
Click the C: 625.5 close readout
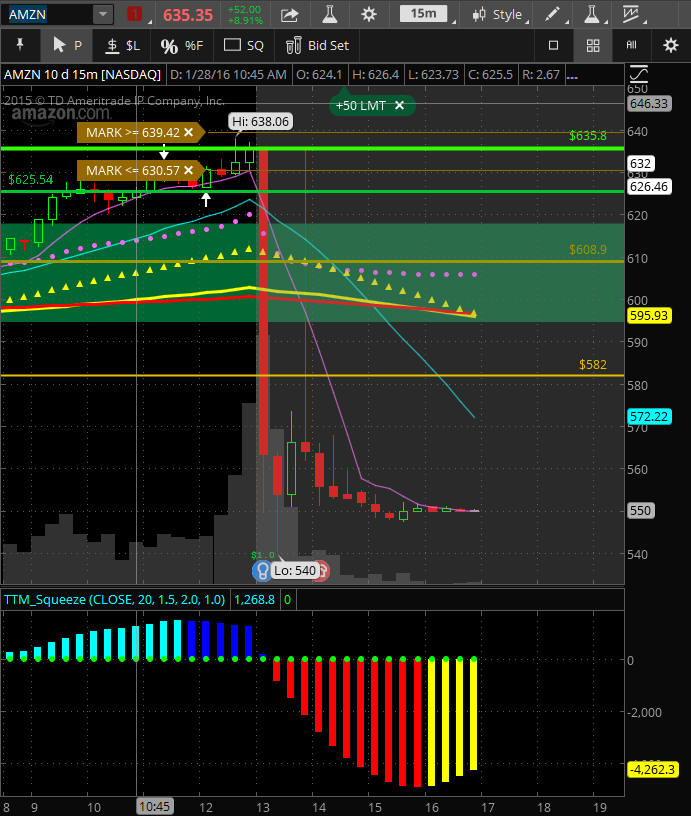point(490,75)
